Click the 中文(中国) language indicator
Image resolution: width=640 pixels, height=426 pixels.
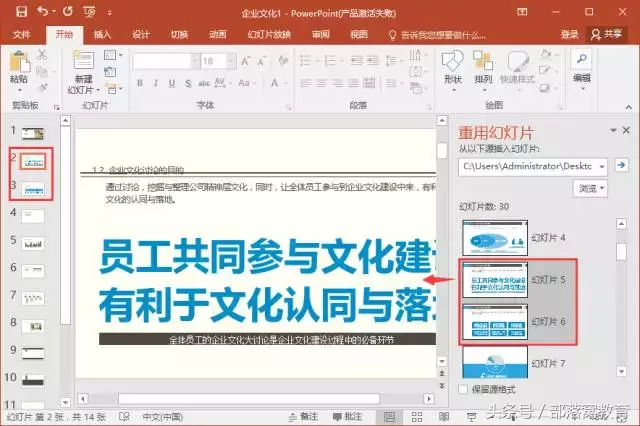162,417
